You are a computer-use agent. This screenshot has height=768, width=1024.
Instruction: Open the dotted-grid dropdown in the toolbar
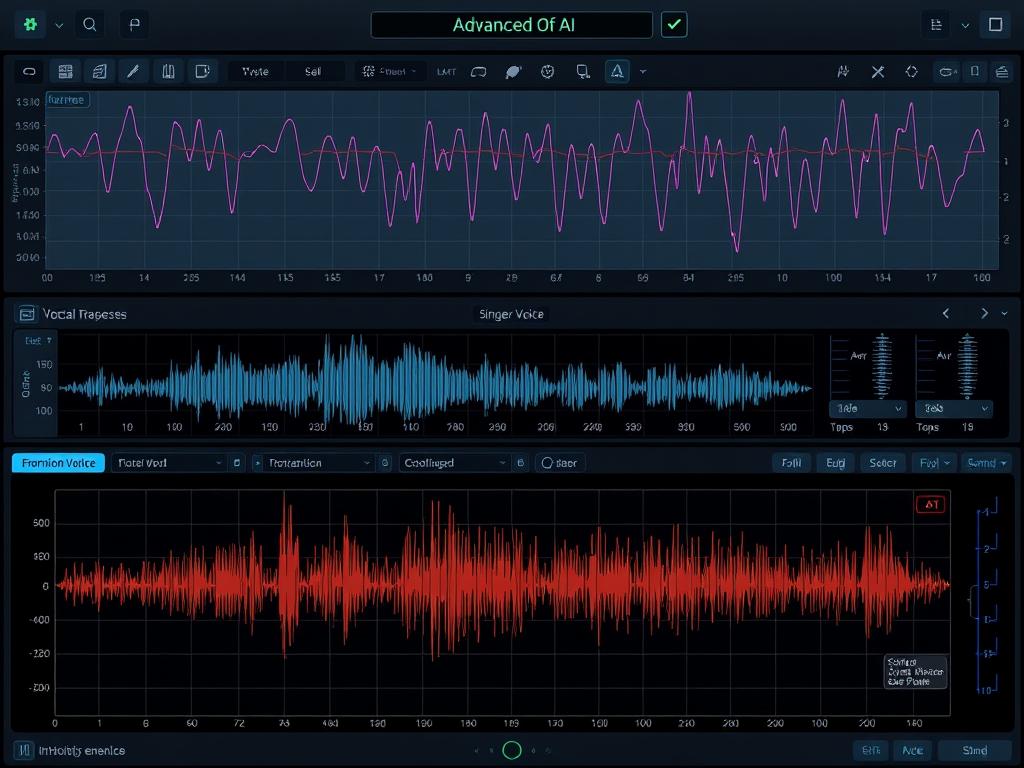point(391,71)
